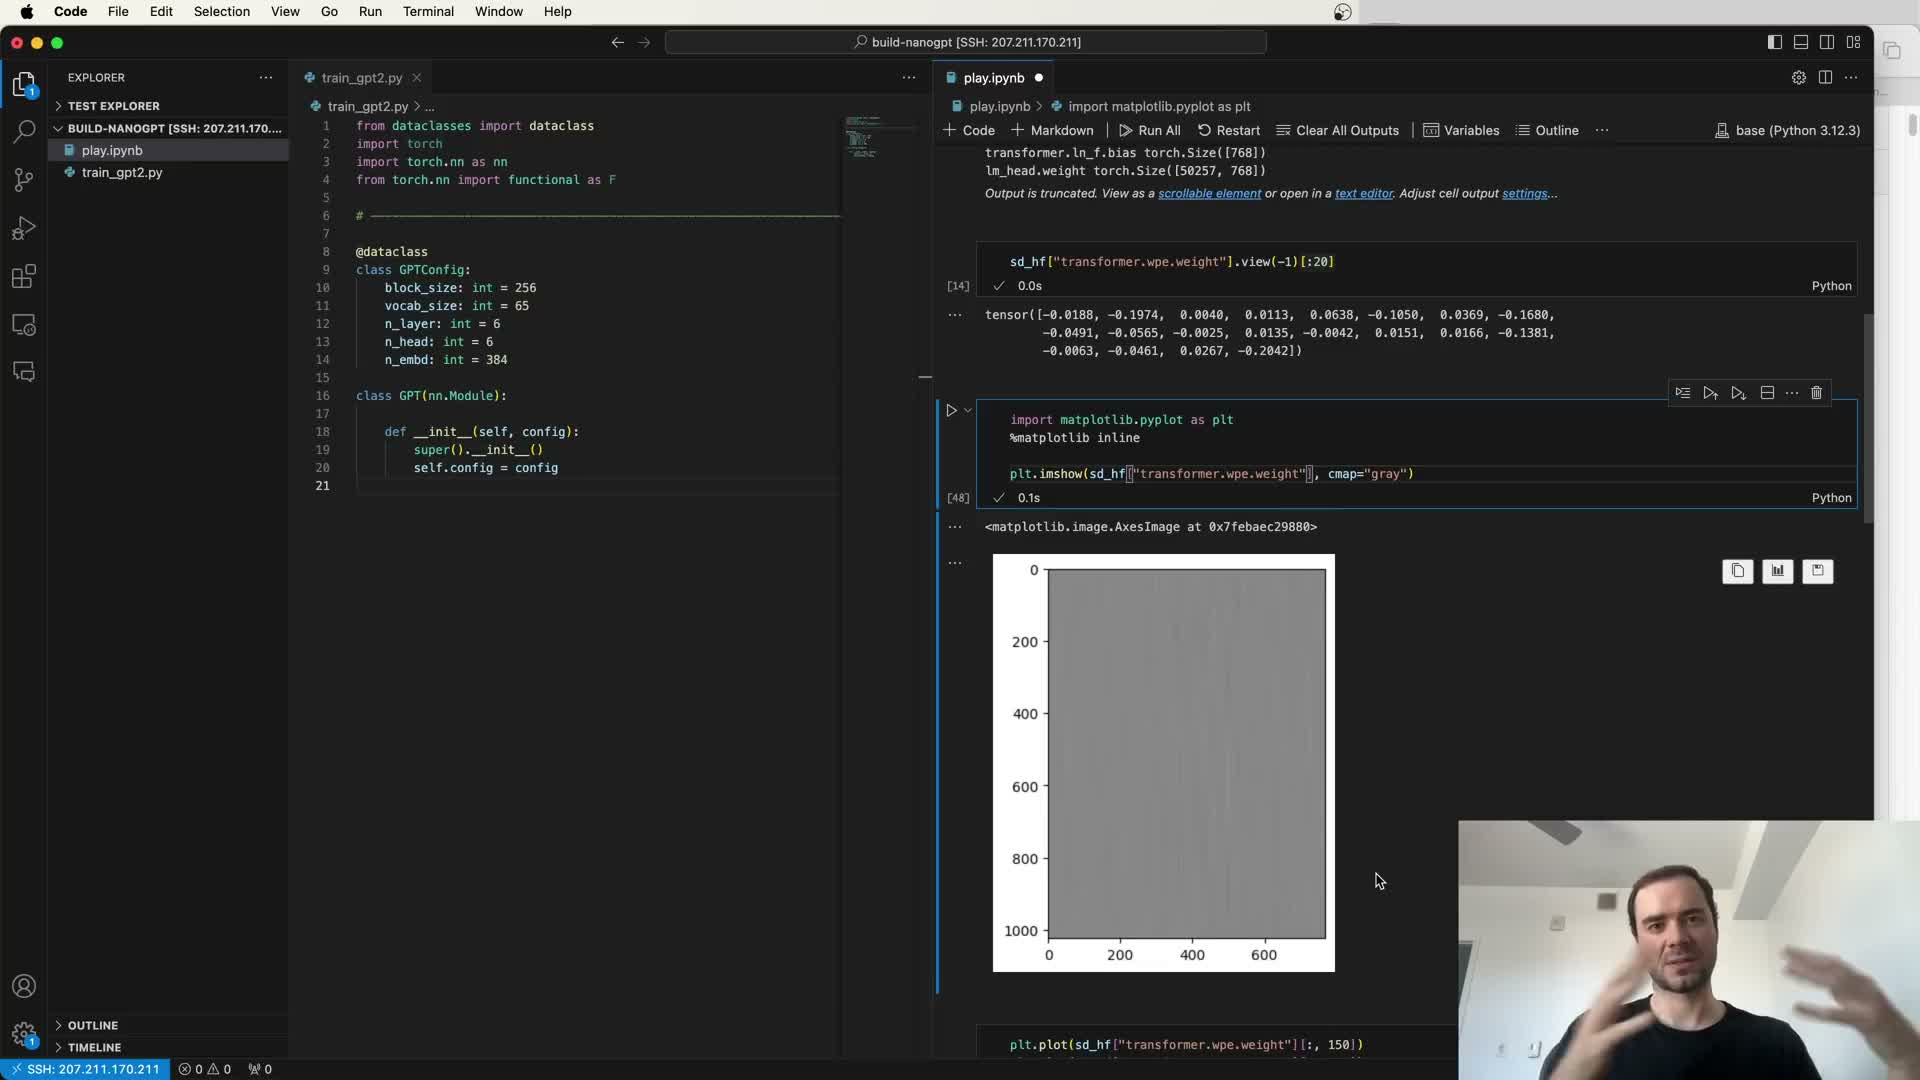The width and height of the screenshot is (1920, 1080).
Task: Open Remote Explorer in activity bar
Action: click(24, 326)
